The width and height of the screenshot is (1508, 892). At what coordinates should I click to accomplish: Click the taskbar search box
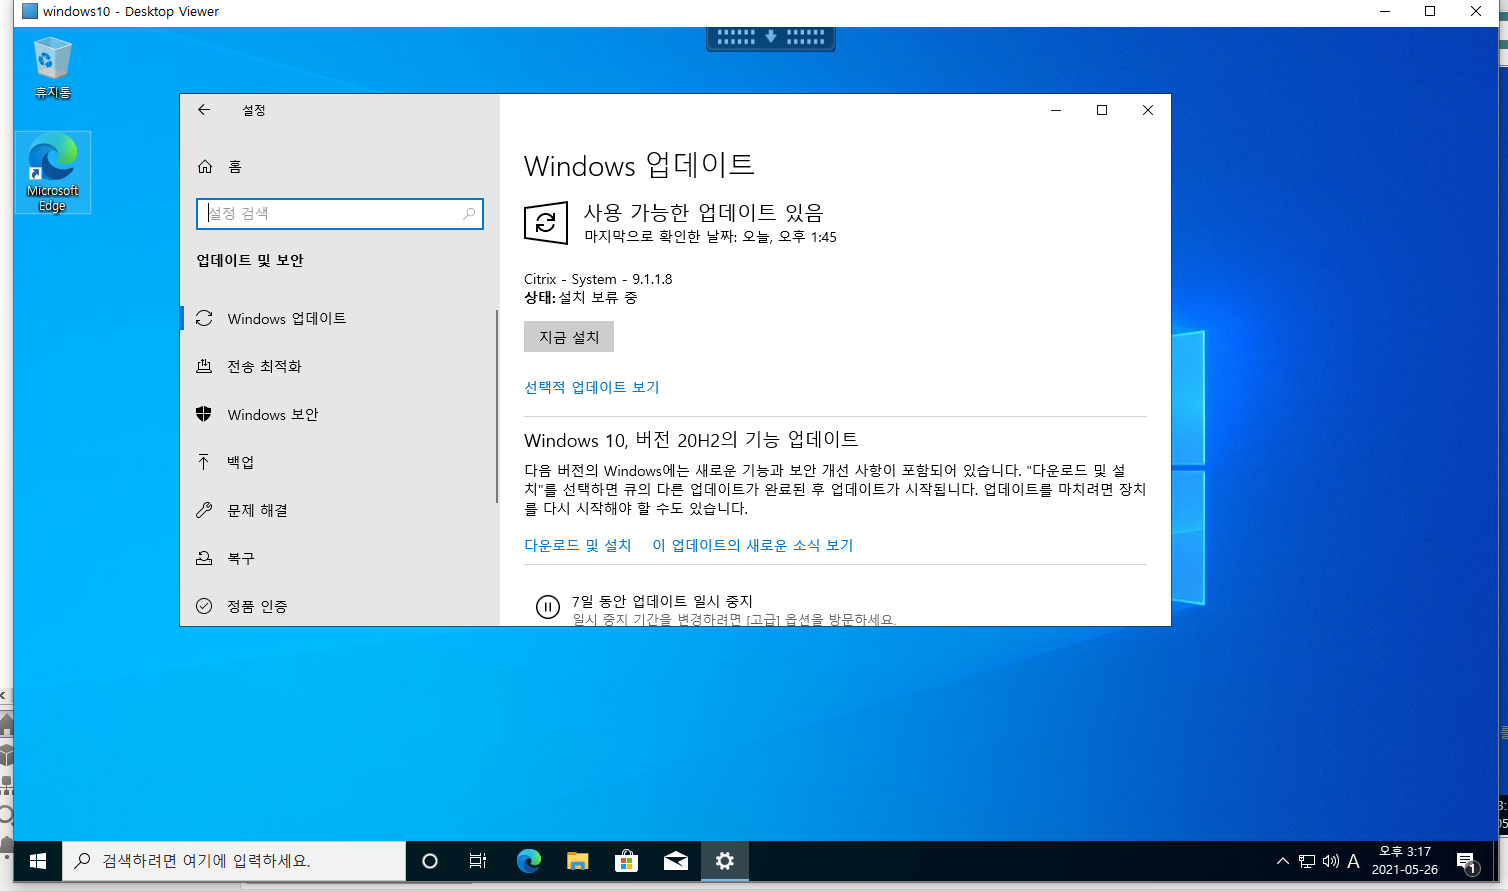tap(234, 861)
